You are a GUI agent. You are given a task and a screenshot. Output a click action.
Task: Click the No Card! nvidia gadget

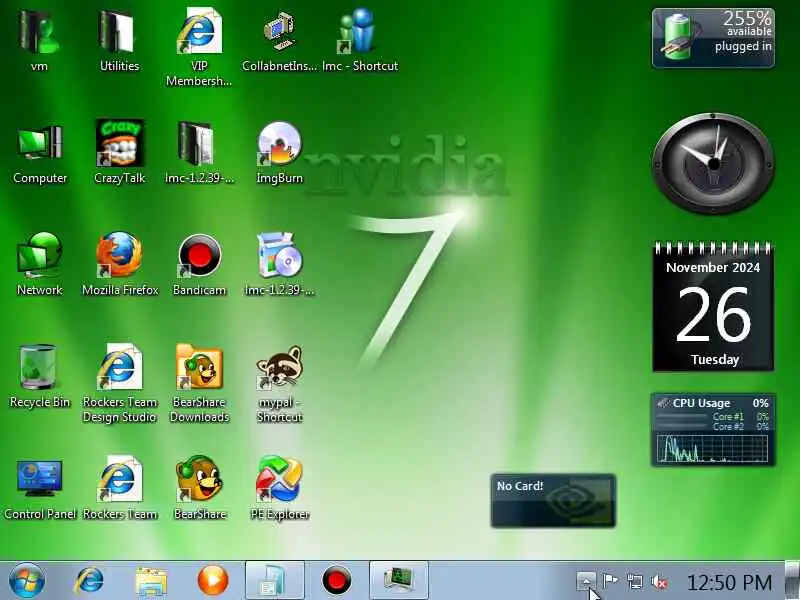tap(553, 501)
